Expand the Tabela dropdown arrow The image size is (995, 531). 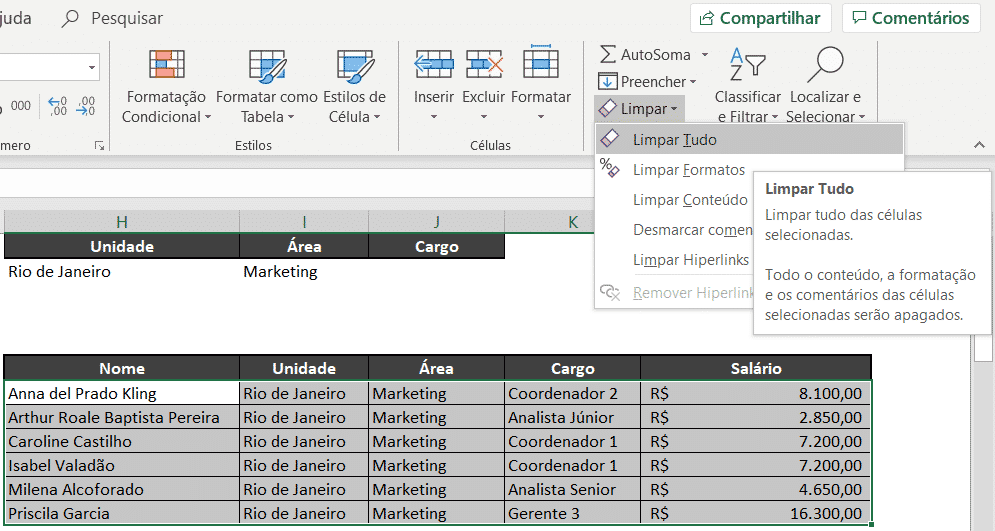[x=291, y=117]
